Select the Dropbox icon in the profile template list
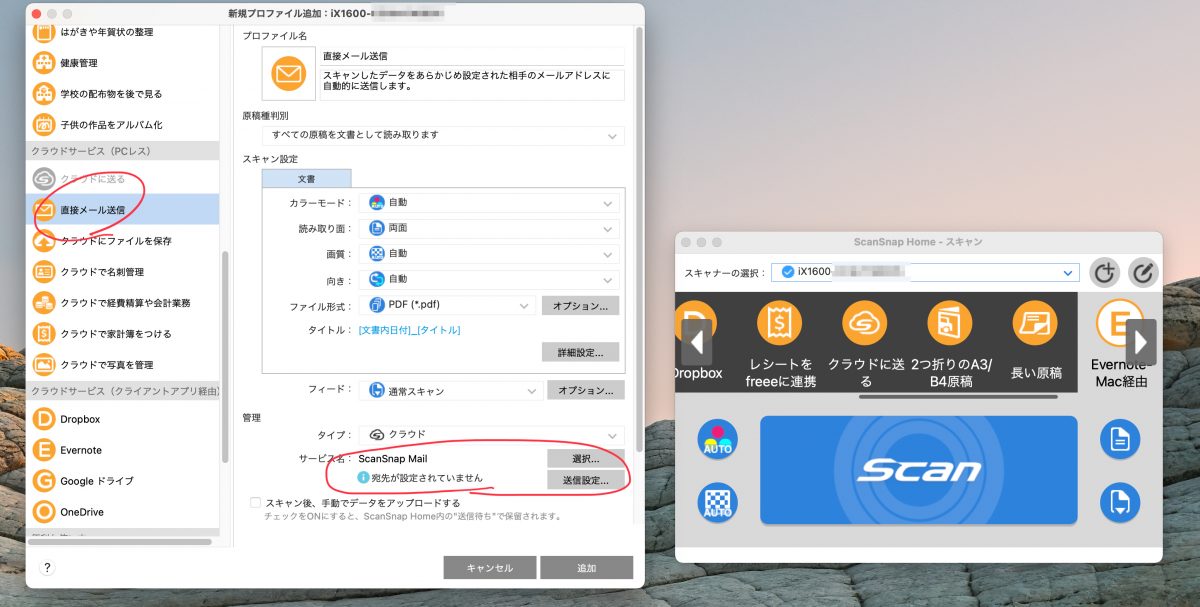Screen dimensions: 1200x607 point(44,419)
